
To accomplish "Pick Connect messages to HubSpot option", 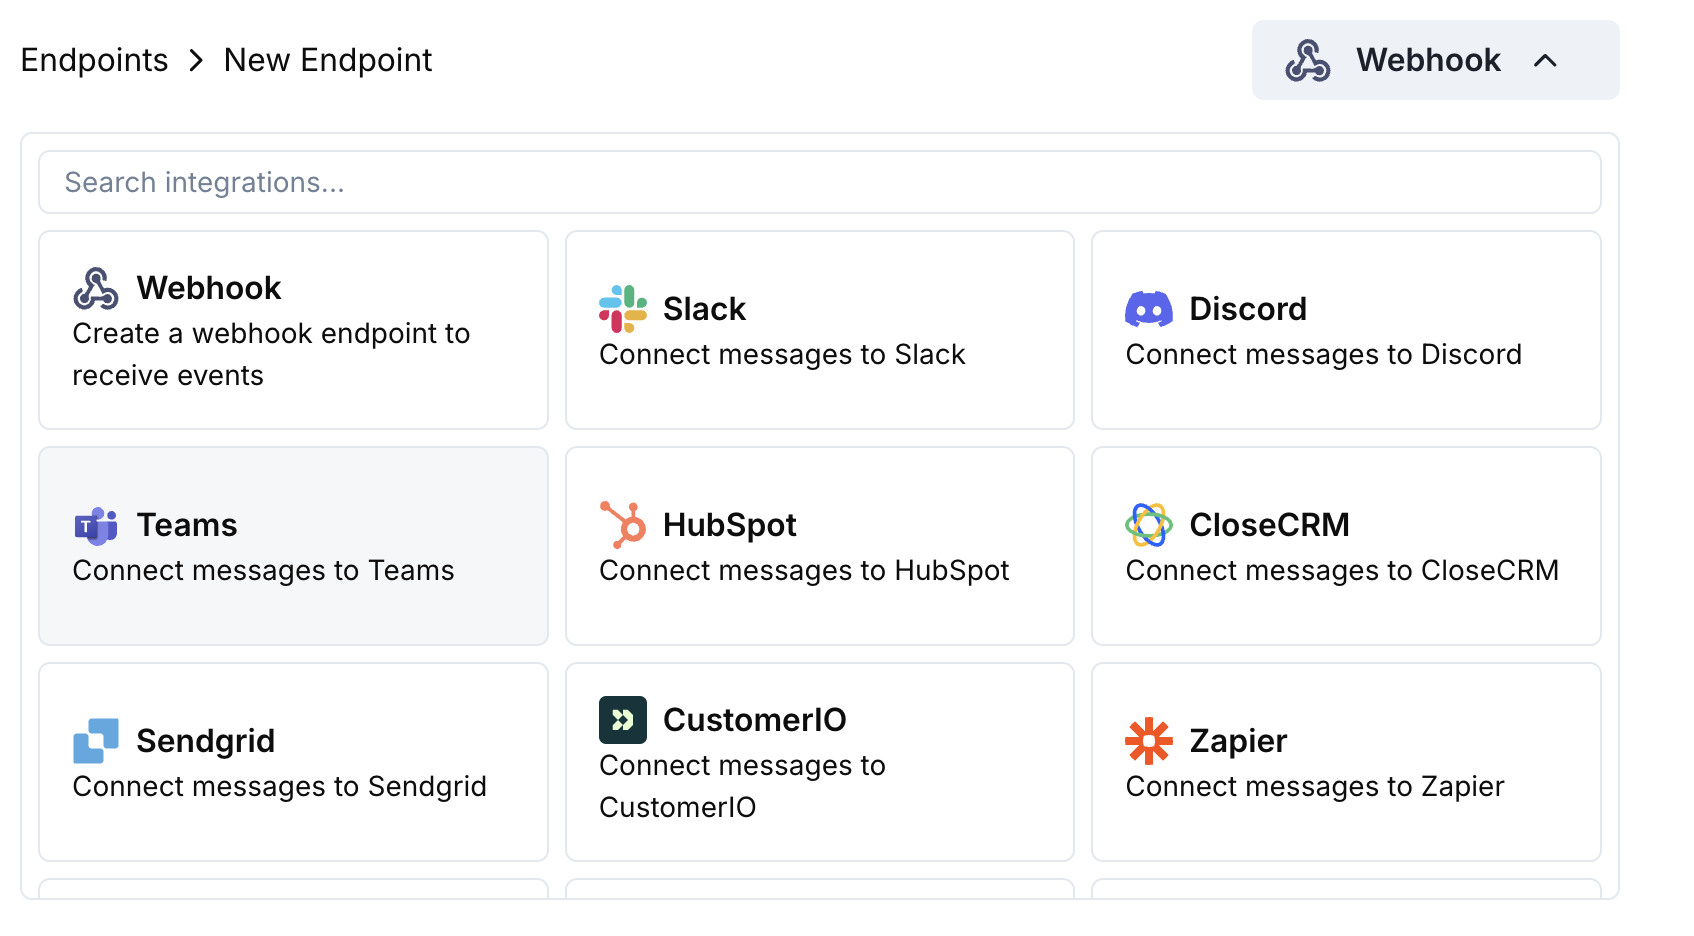I will (804, 571).
